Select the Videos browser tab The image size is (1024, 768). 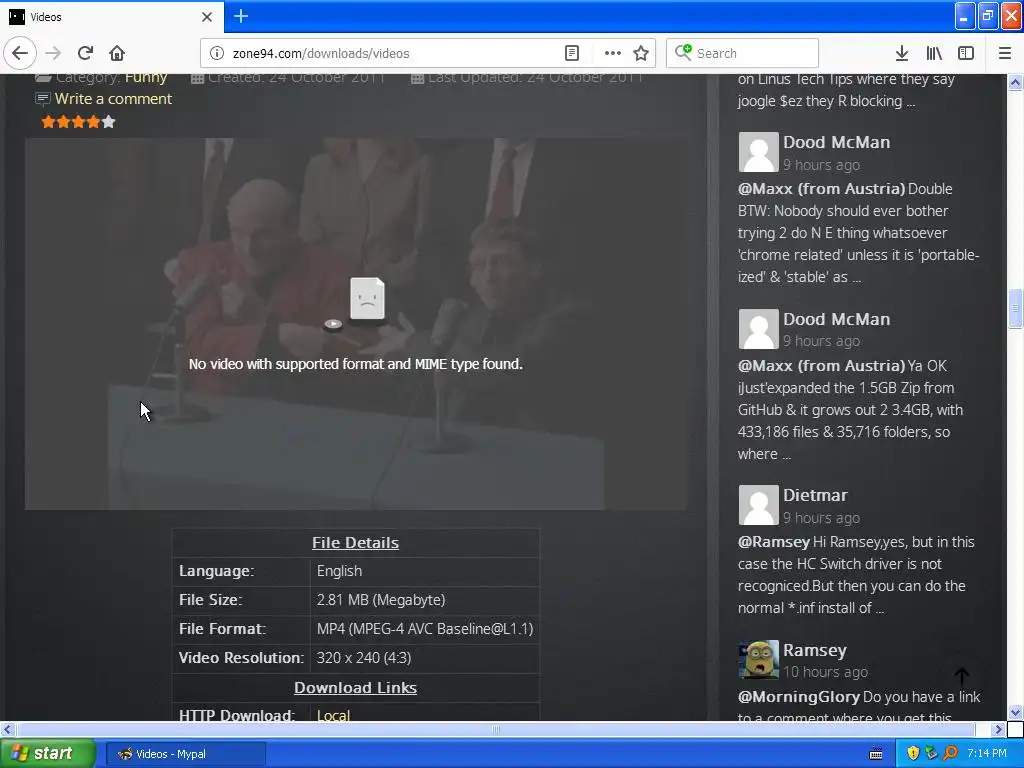(x=112, y=17)
